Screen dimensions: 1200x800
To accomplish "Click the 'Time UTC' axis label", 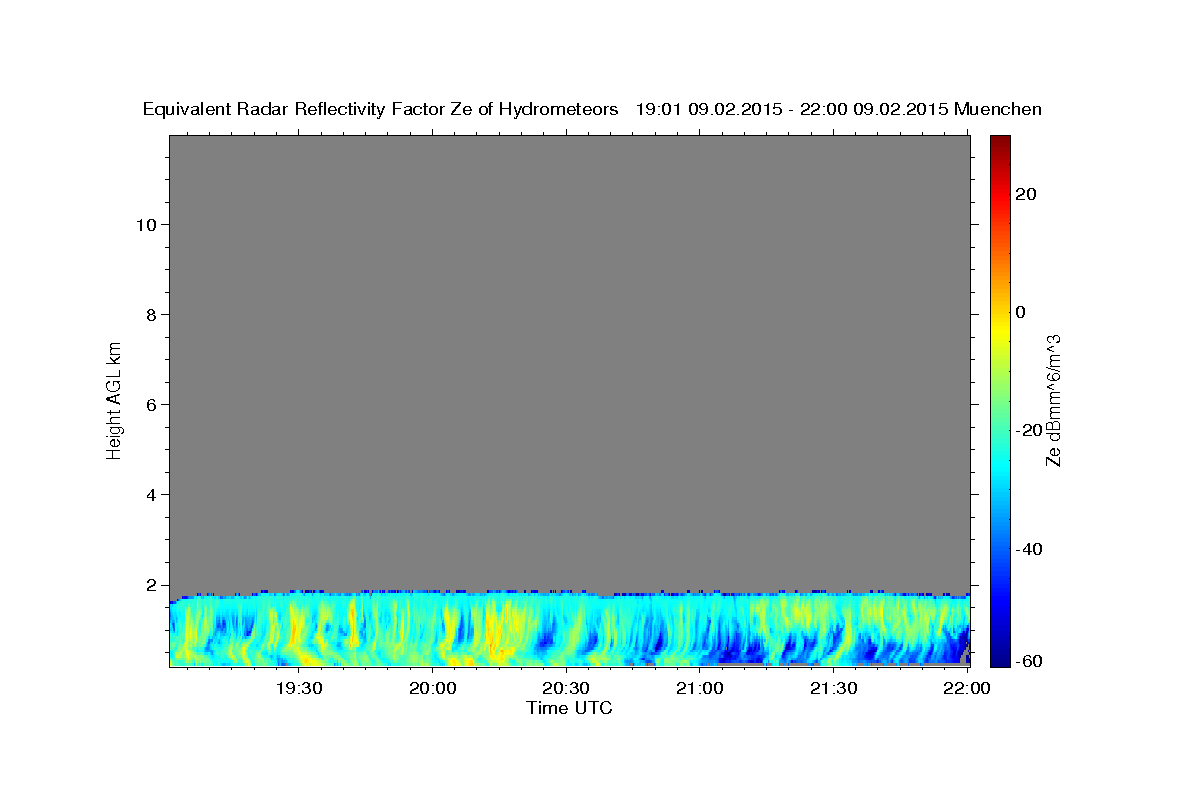I will coord(569,708).
